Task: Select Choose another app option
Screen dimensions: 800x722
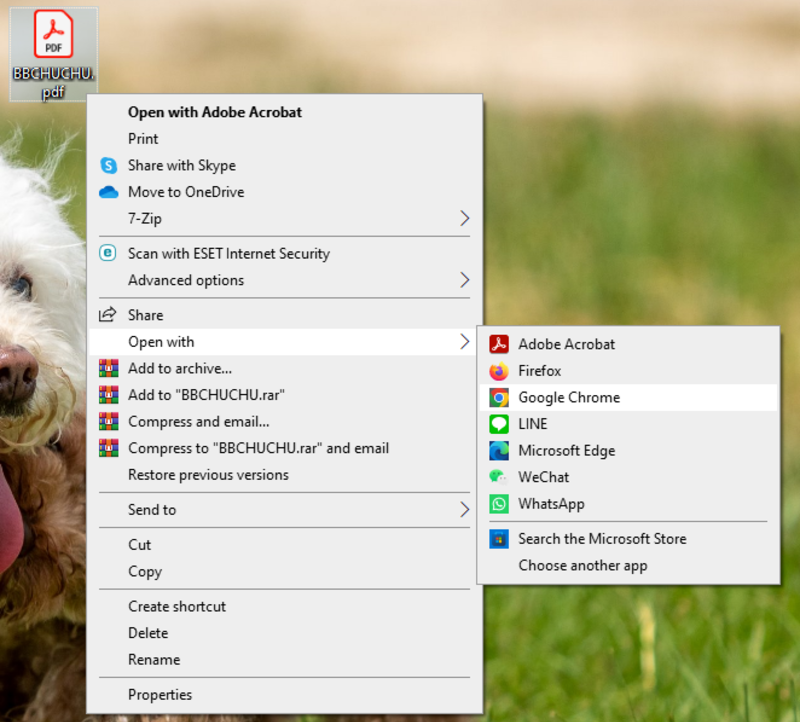Action: (x=582, y=566)
